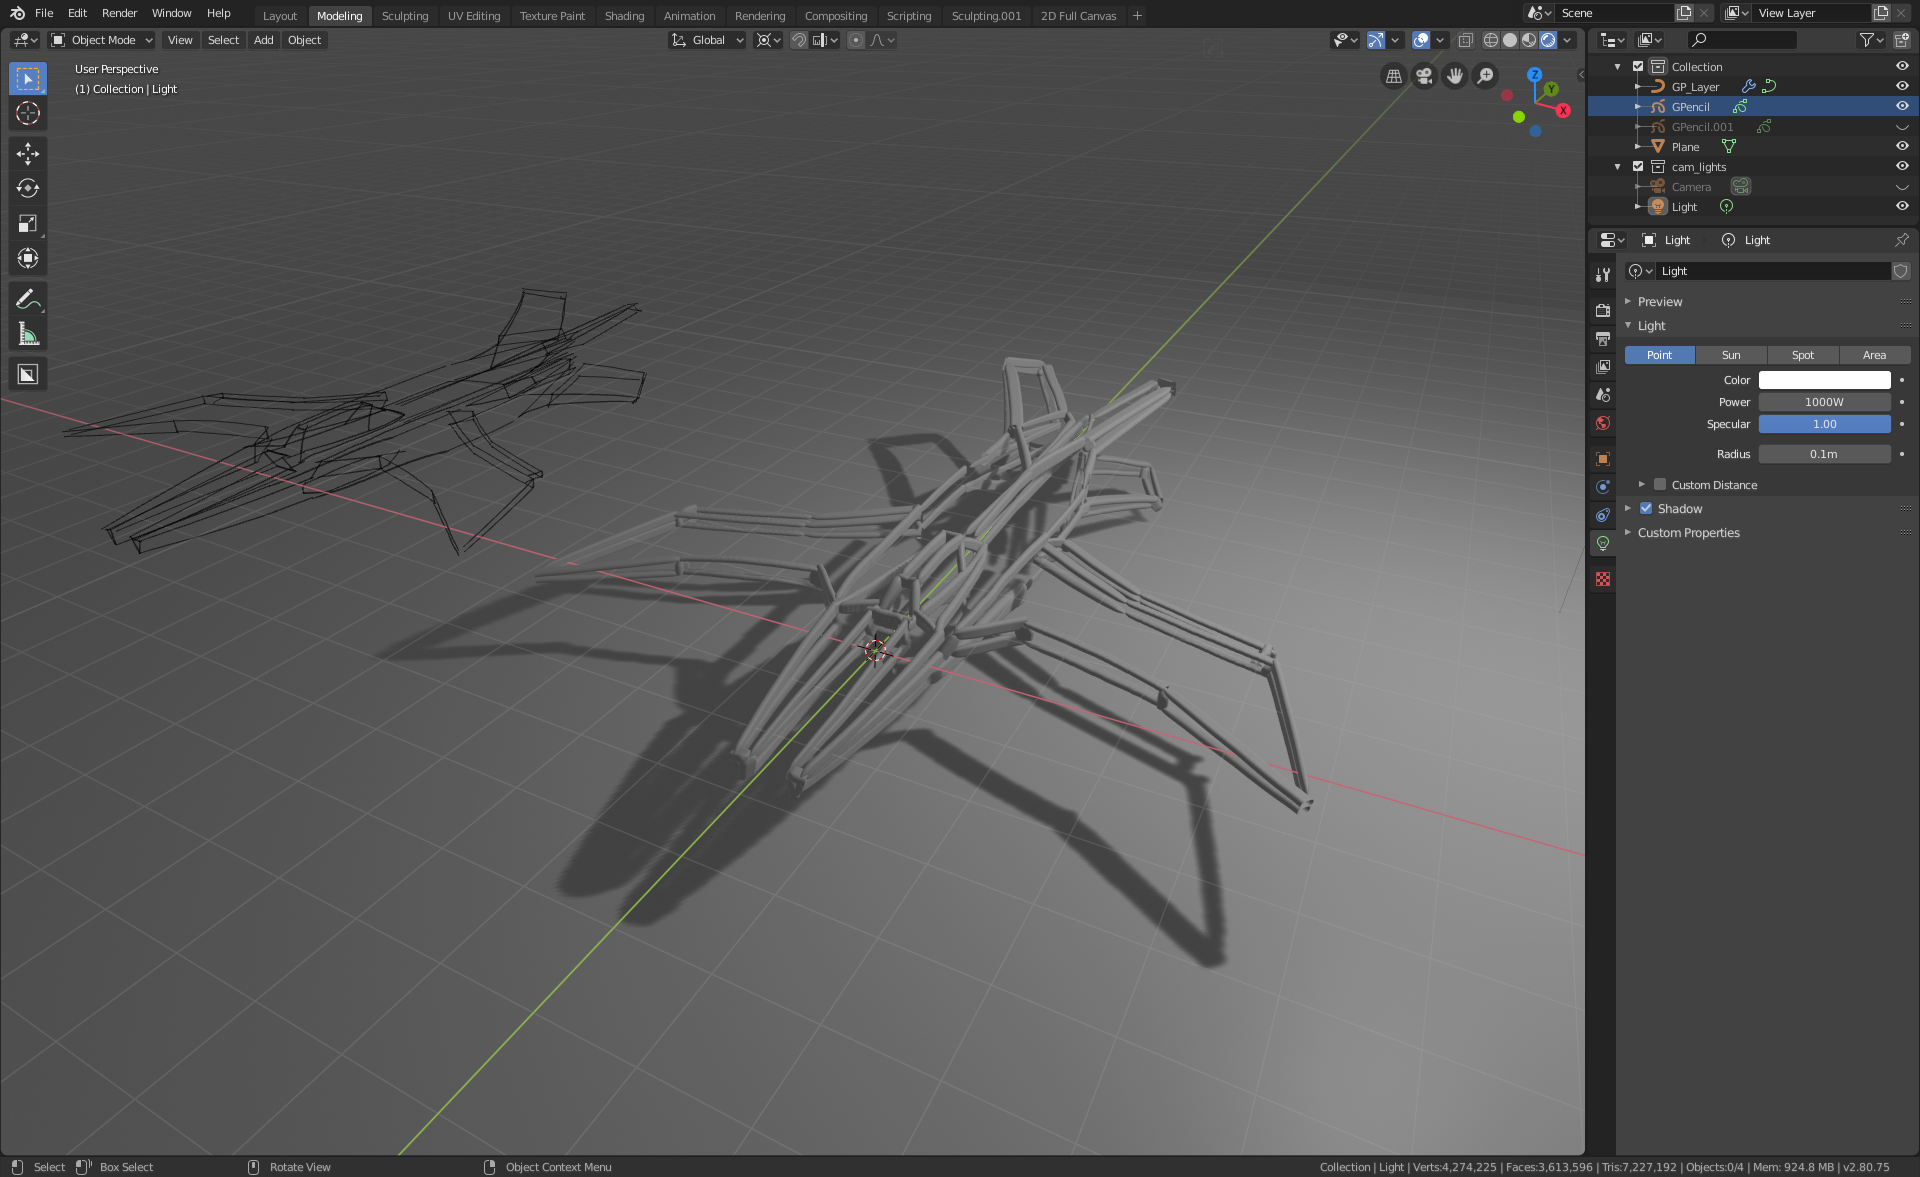Open the Object Mode dropdown
The image size is (1920, 1177).
coord(102,40)
